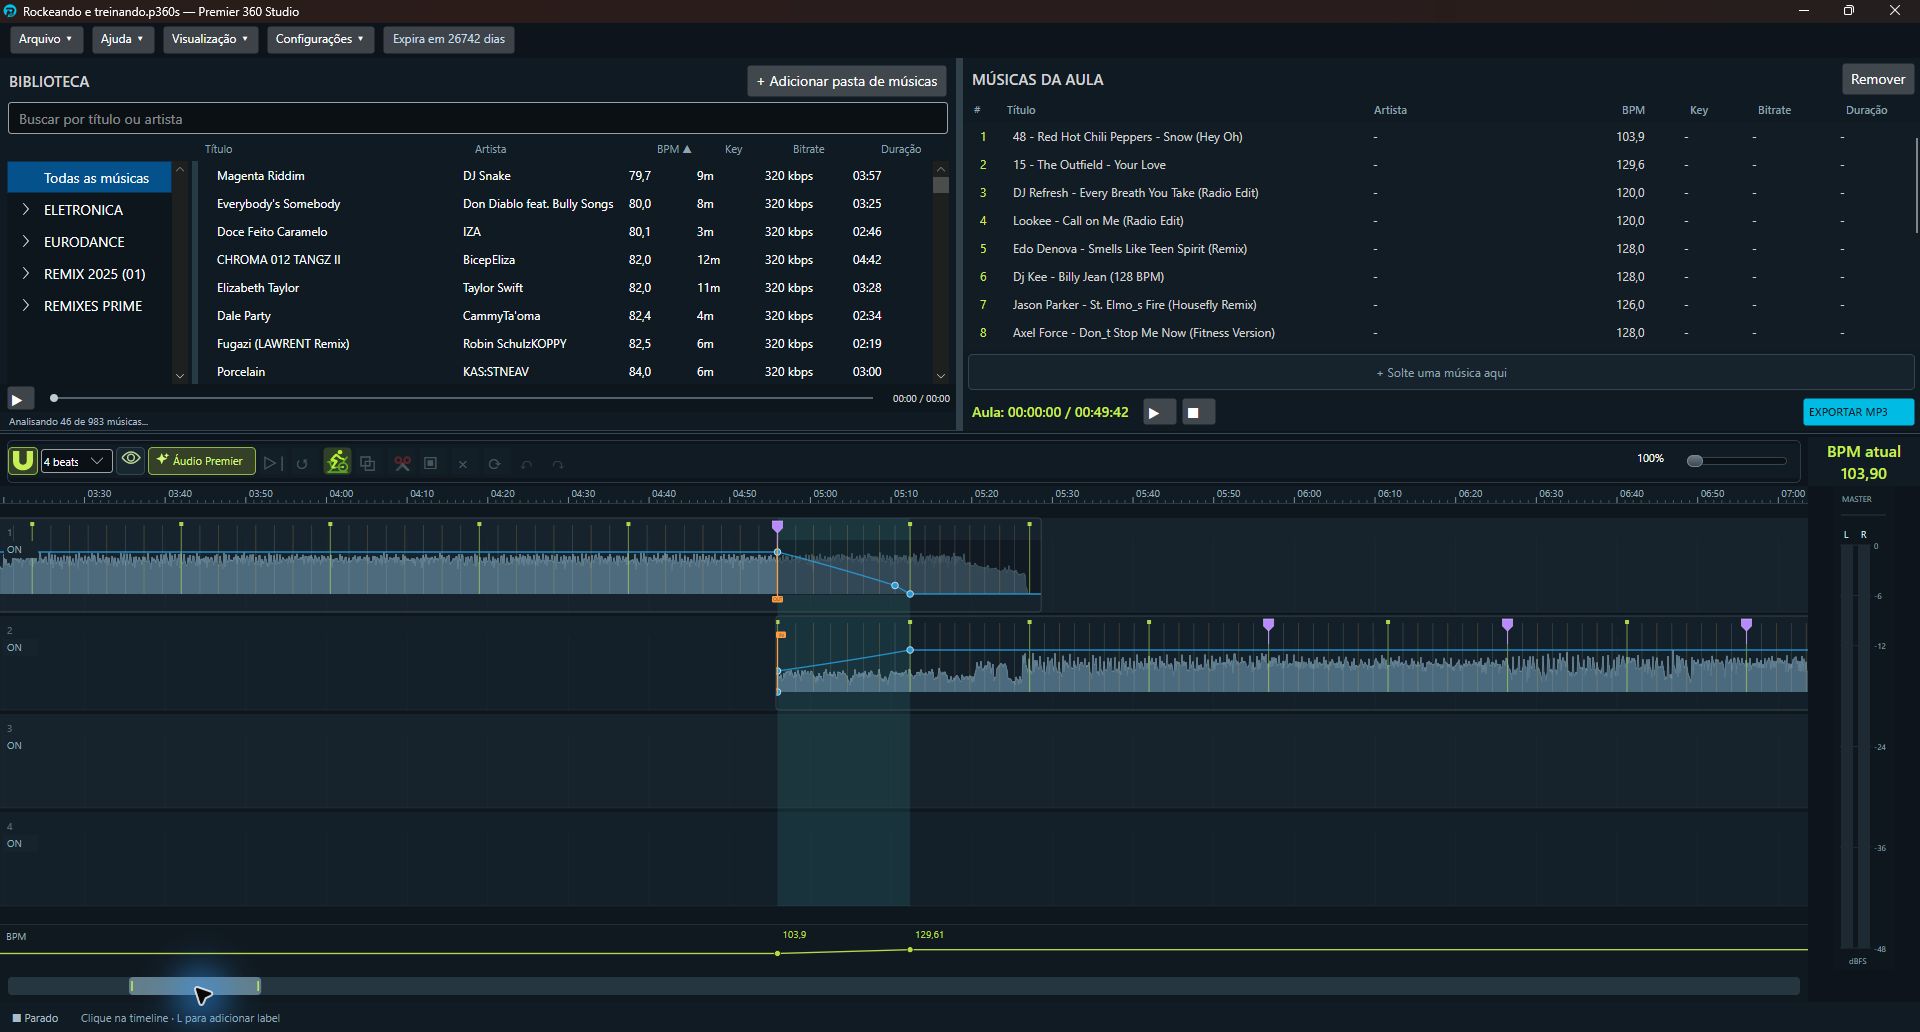Expand the EURODANCE folder

(x=26, y=242)
